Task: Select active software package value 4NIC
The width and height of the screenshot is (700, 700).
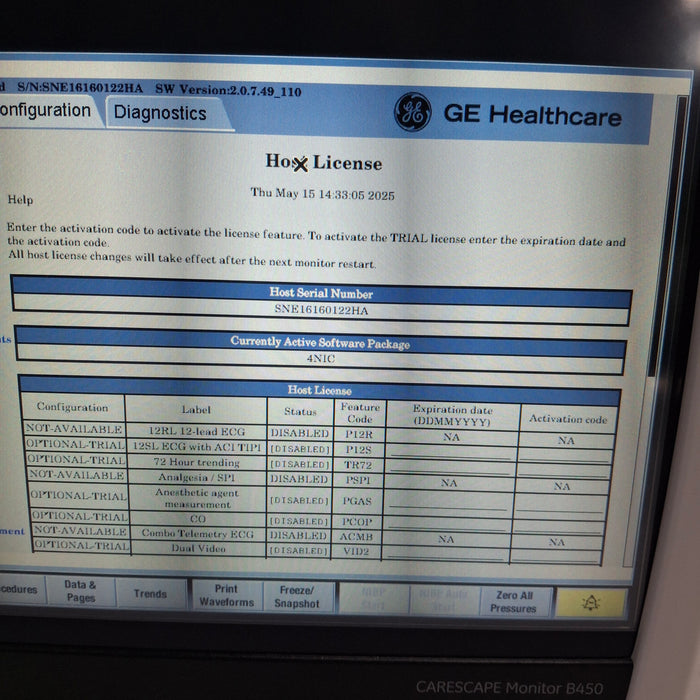Action: tap(321, 358)
